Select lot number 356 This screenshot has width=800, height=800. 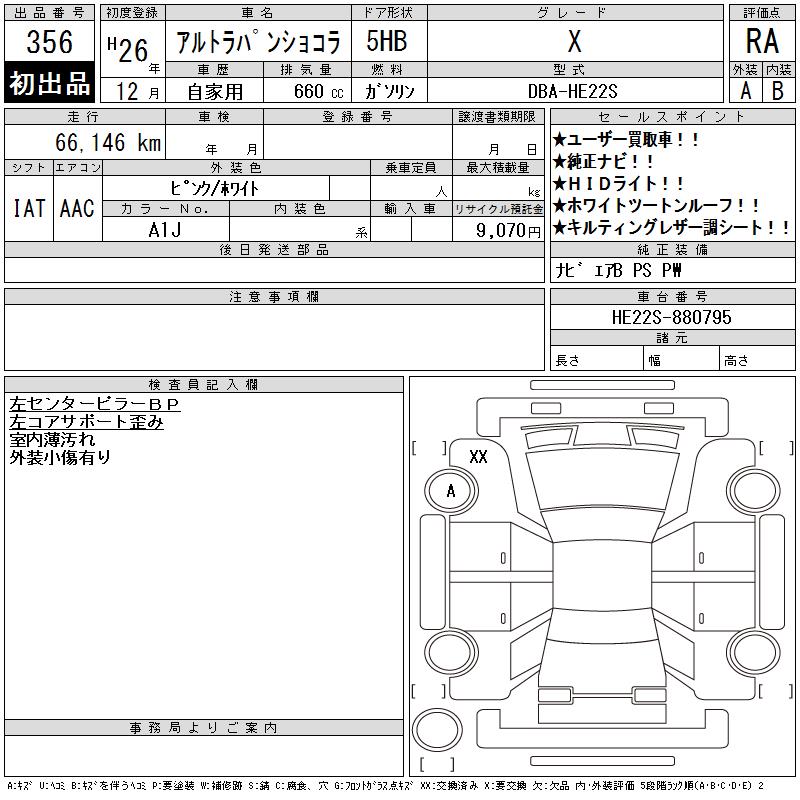click(x=50, y=42)
